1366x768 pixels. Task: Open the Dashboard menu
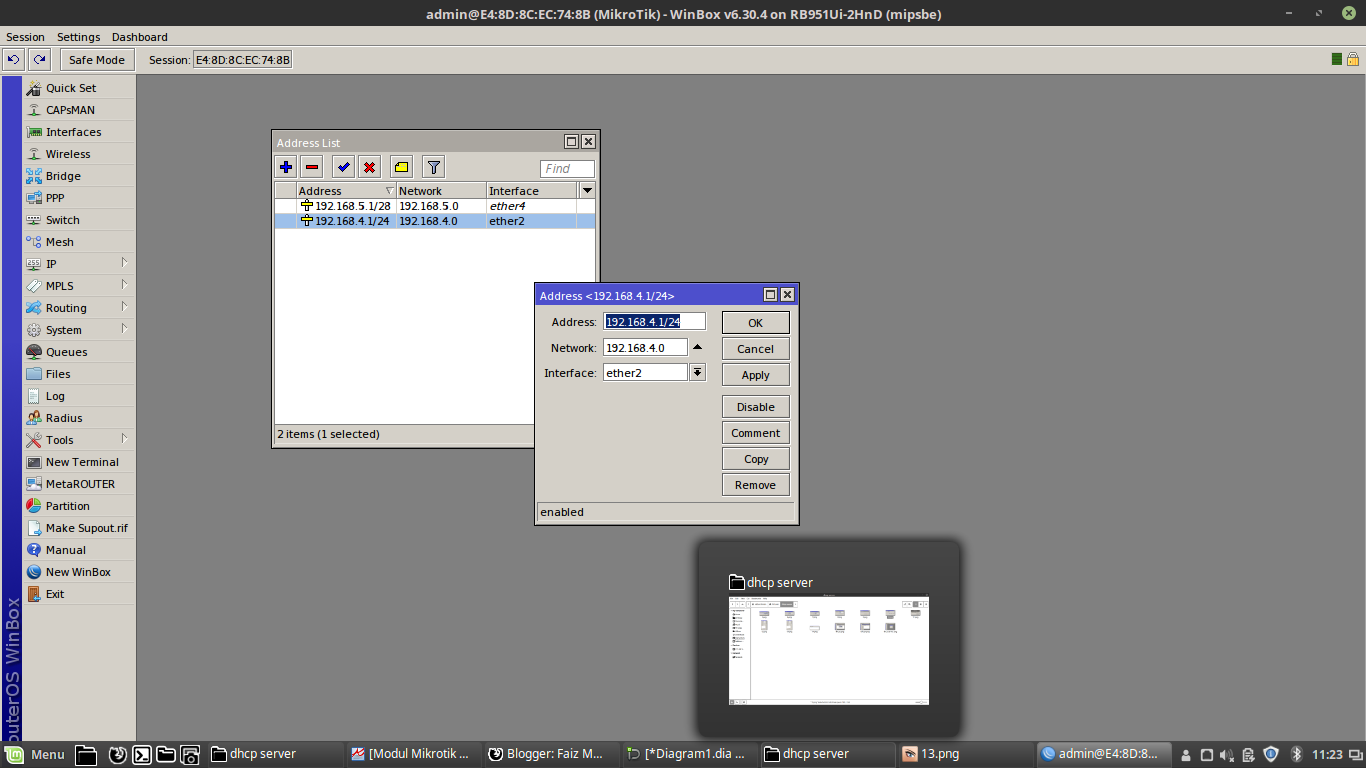tap(140, 37)
